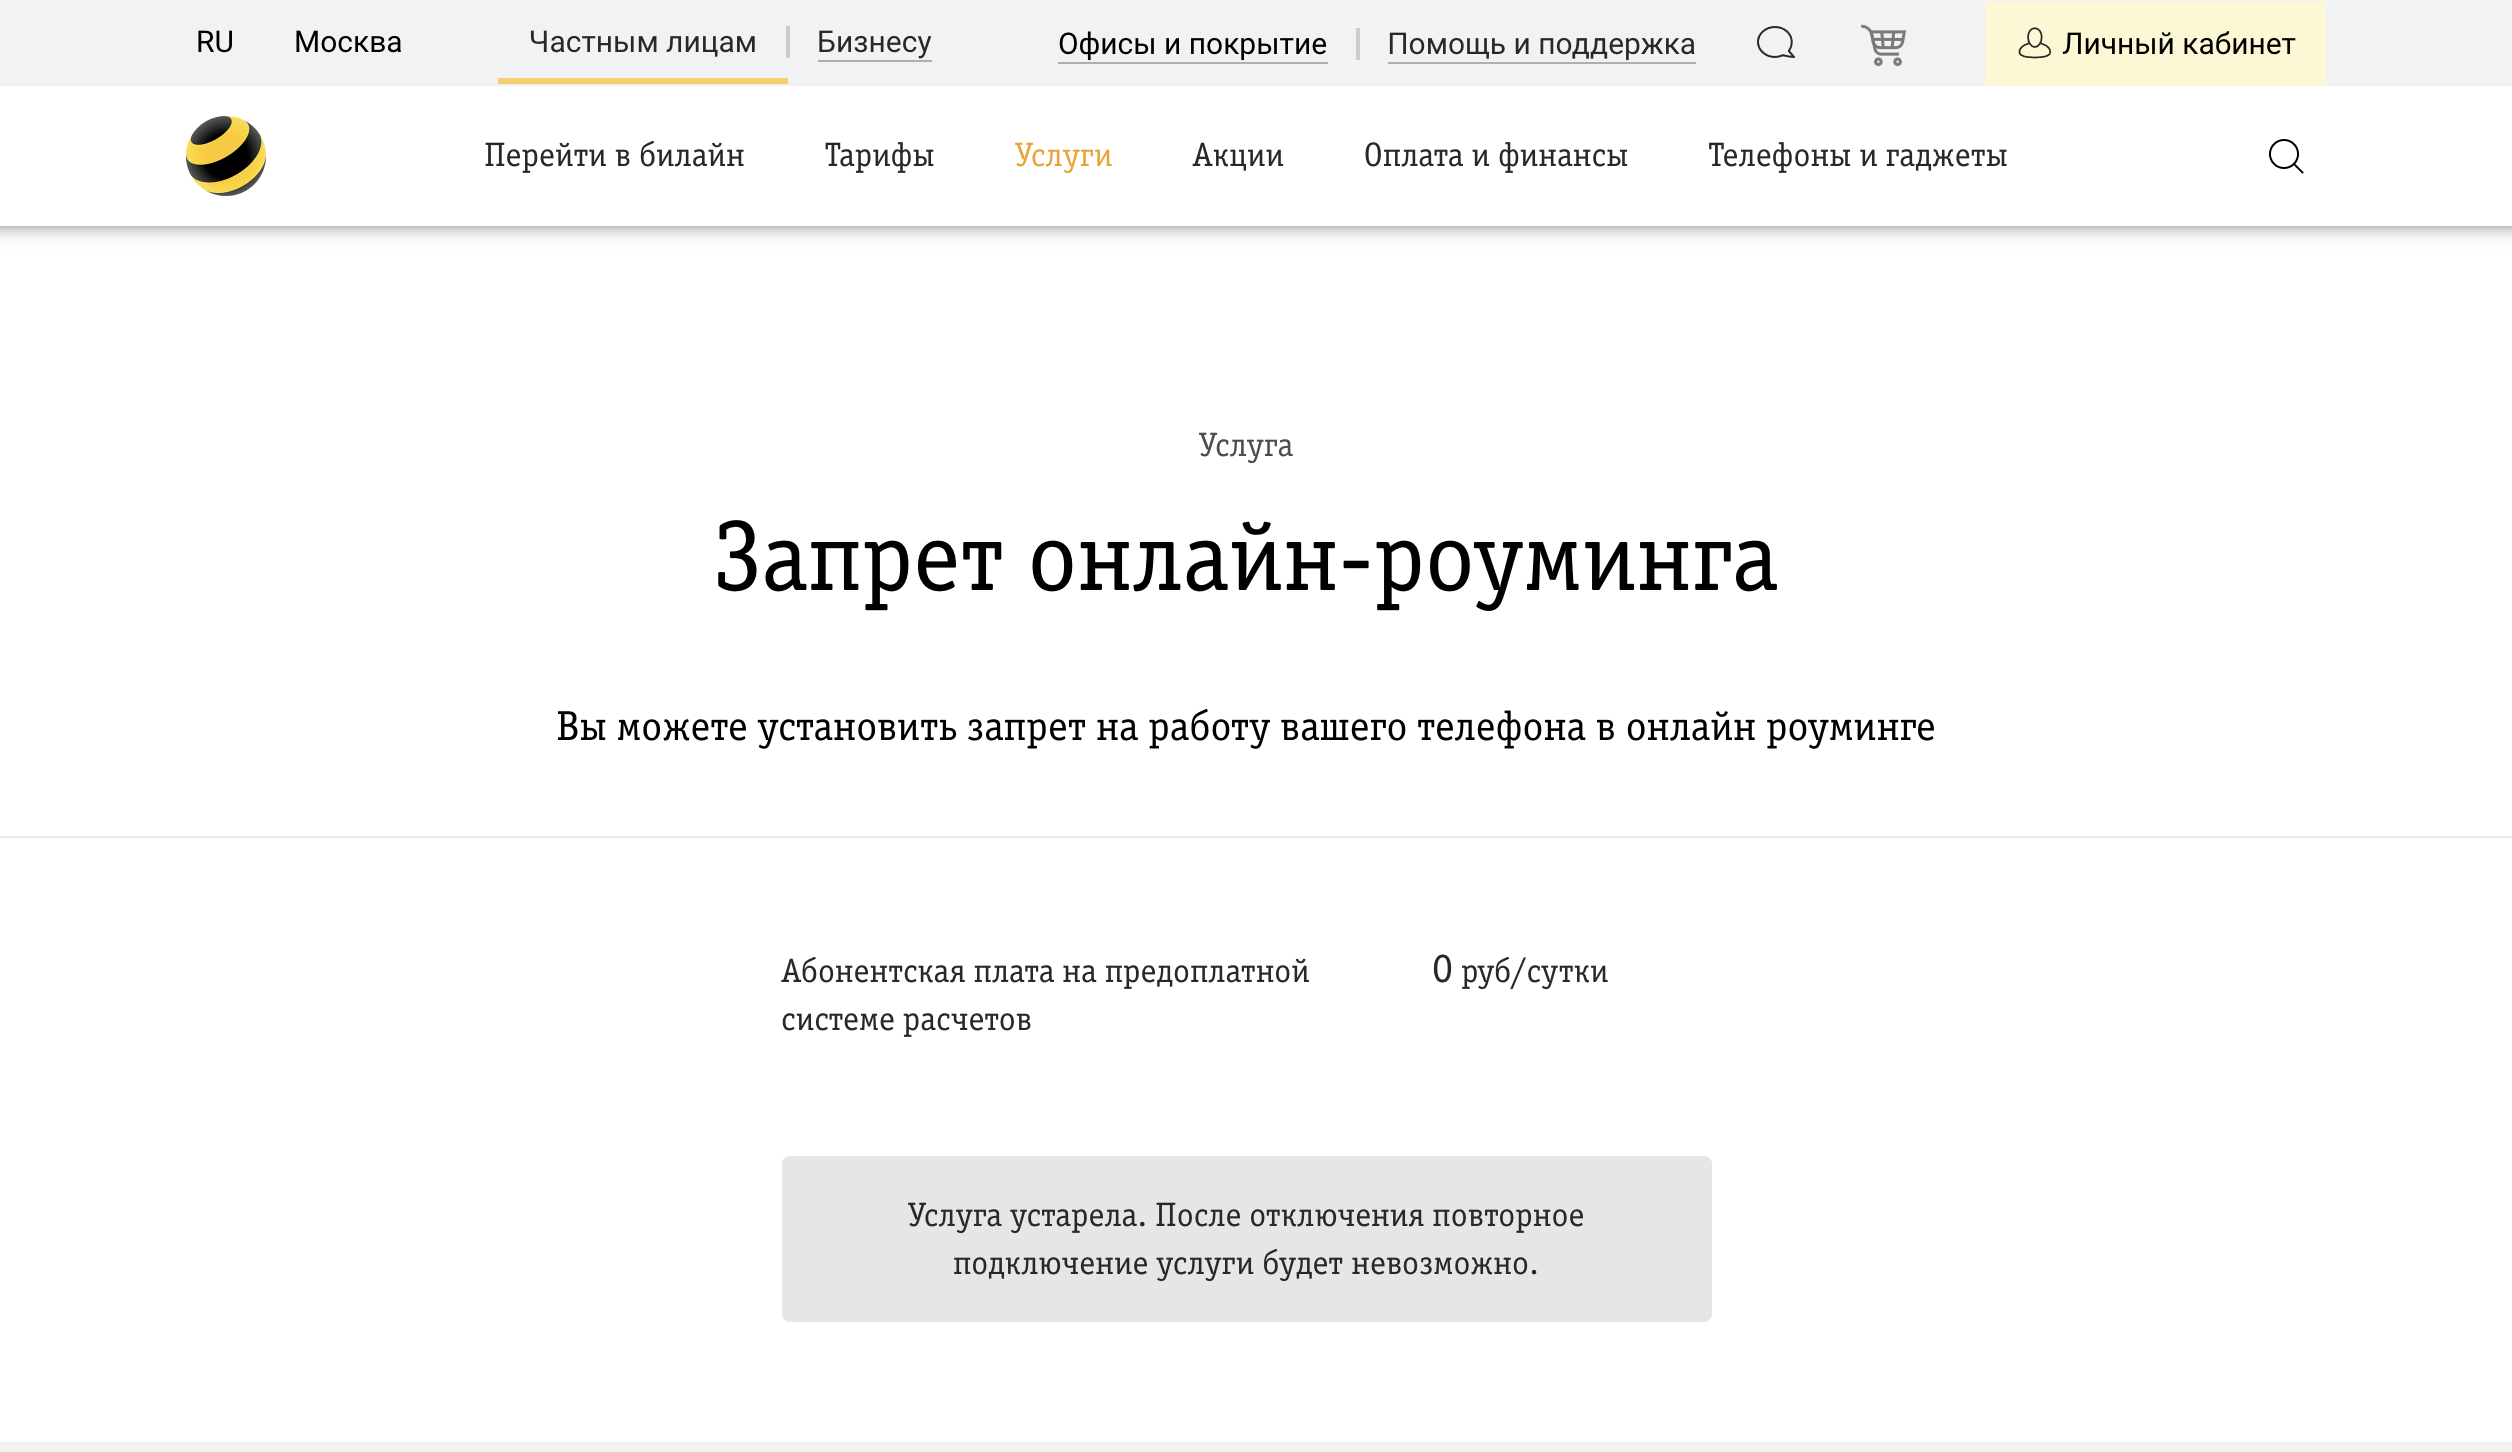Open the Акции section
This screenshot has width=2512, height=1452.
coord(1237,156)
